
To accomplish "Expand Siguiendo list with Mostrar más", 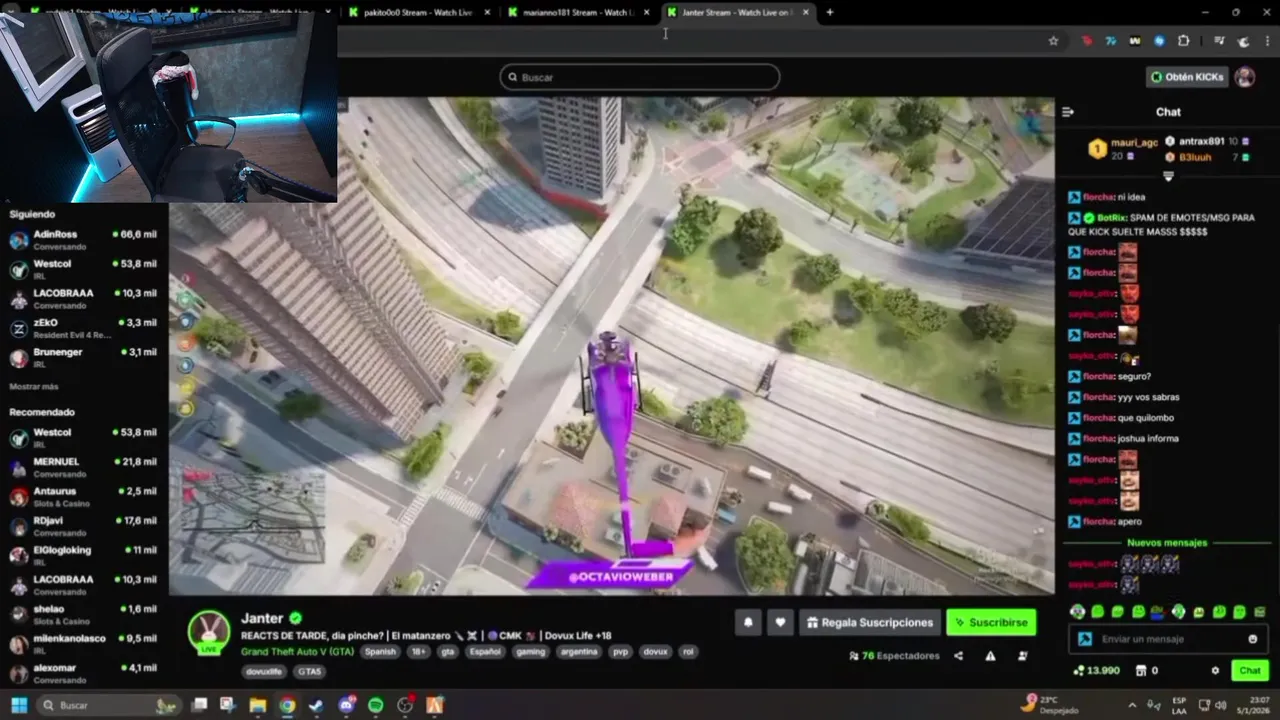I will [x=34, y=386].
